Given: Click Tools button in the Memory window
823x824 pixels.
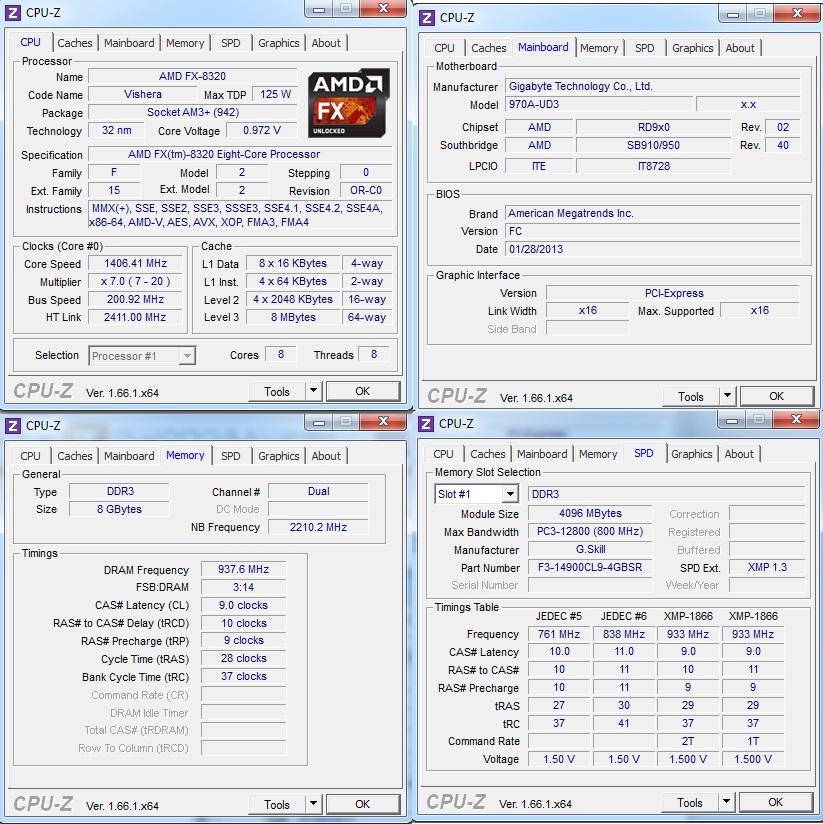Looking at the screenshot, I should pos(277,804).
